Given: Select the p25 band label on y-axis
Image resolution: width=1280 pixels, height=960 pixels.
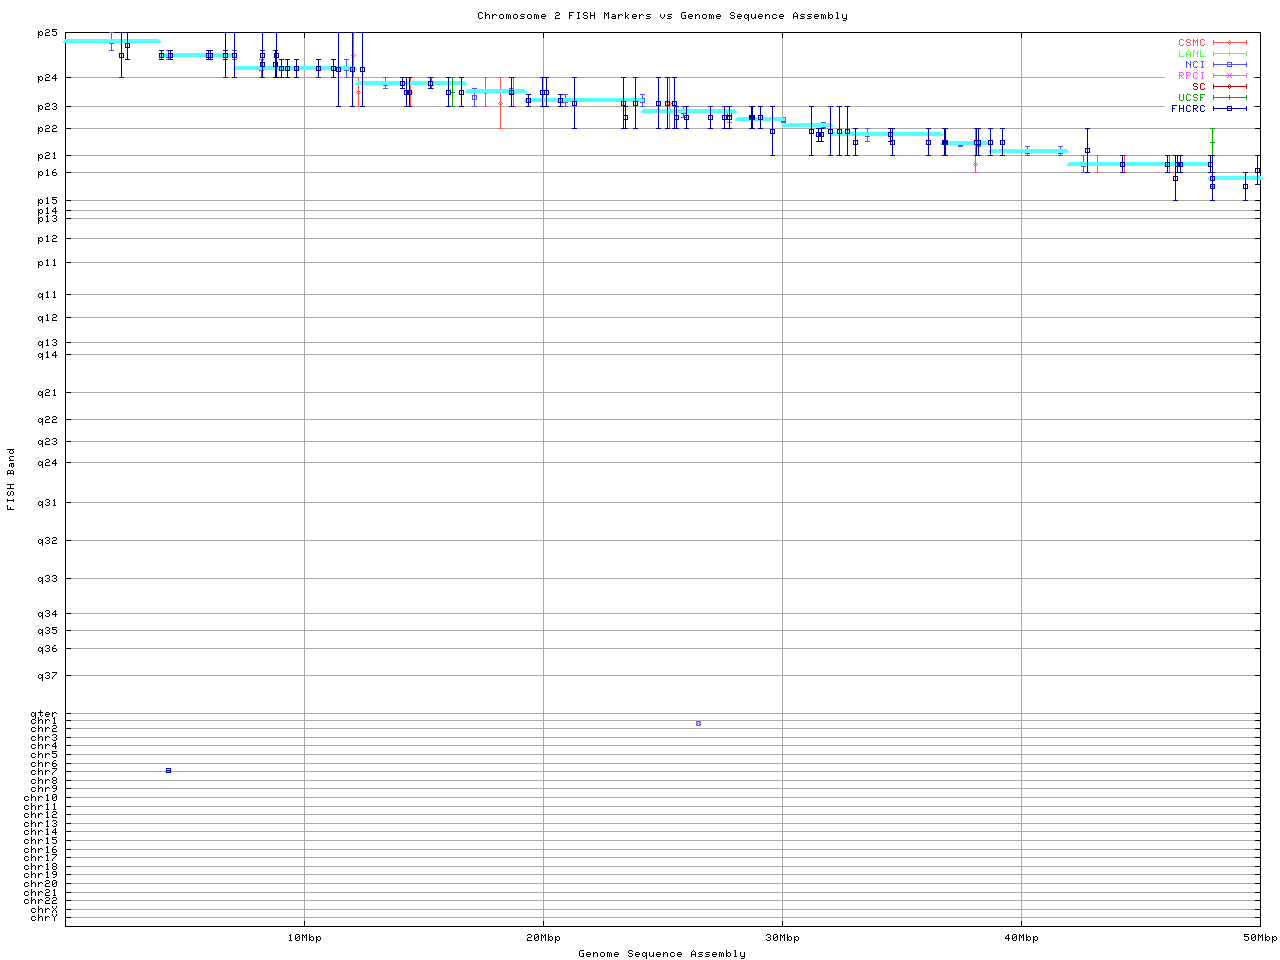Looking at the screenshot, I should pyautogui.click(x=47, y=33).
